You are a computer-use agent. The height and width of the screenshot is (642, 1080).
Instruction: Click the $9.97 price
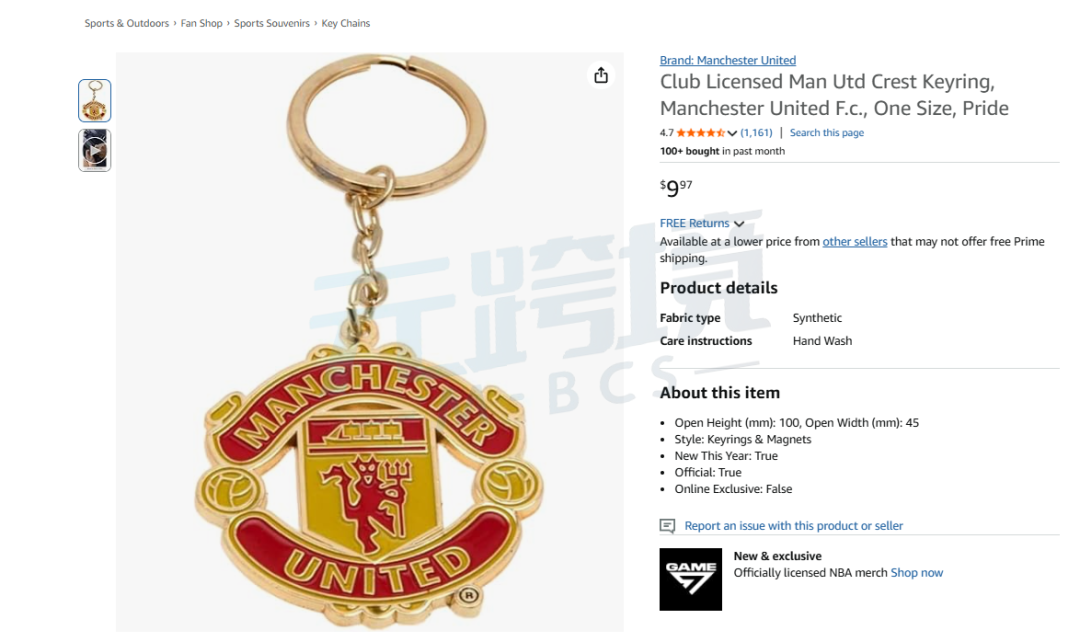click(676, 187)
